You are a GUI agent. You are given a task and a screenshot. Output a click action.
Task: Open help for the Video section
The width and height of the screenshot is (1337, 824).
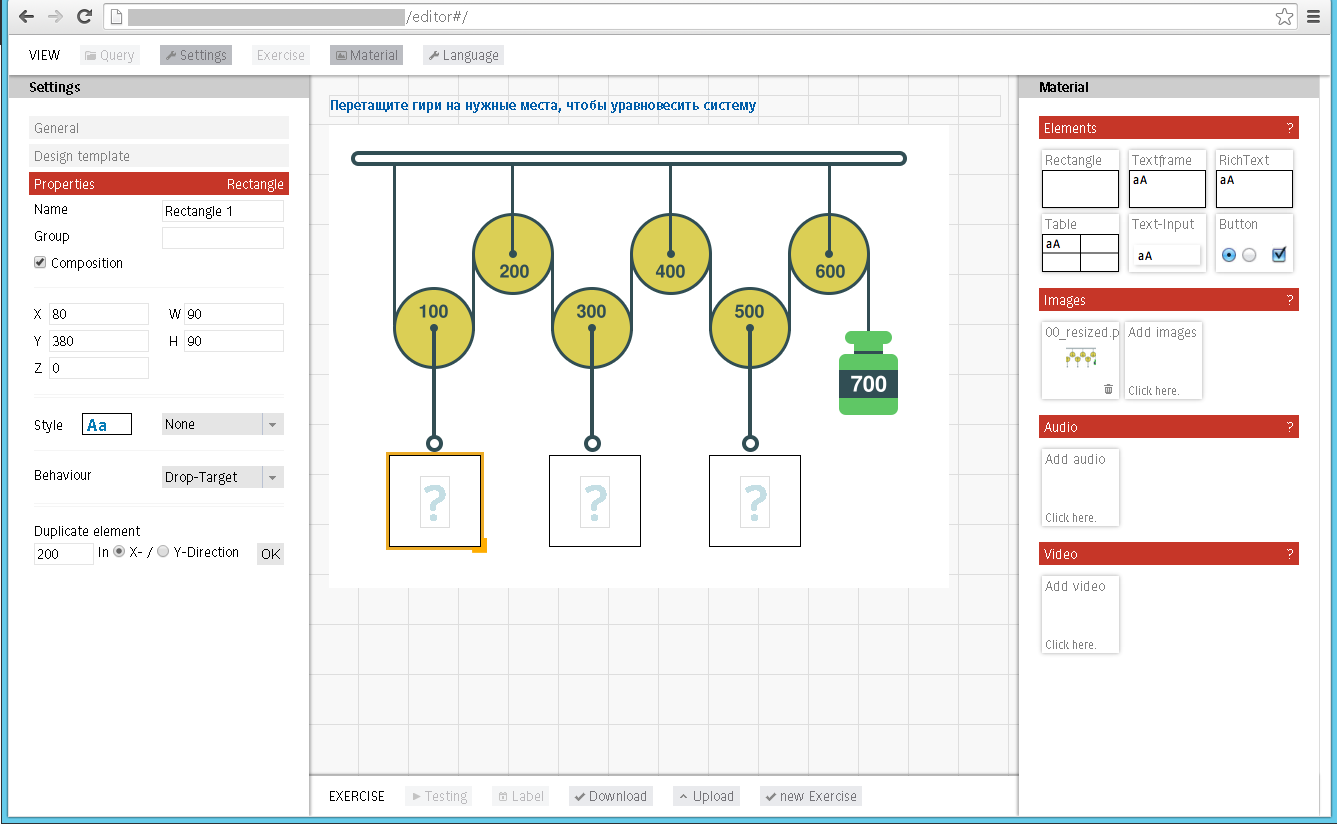pyautogui.click(x=1290, y=554)
